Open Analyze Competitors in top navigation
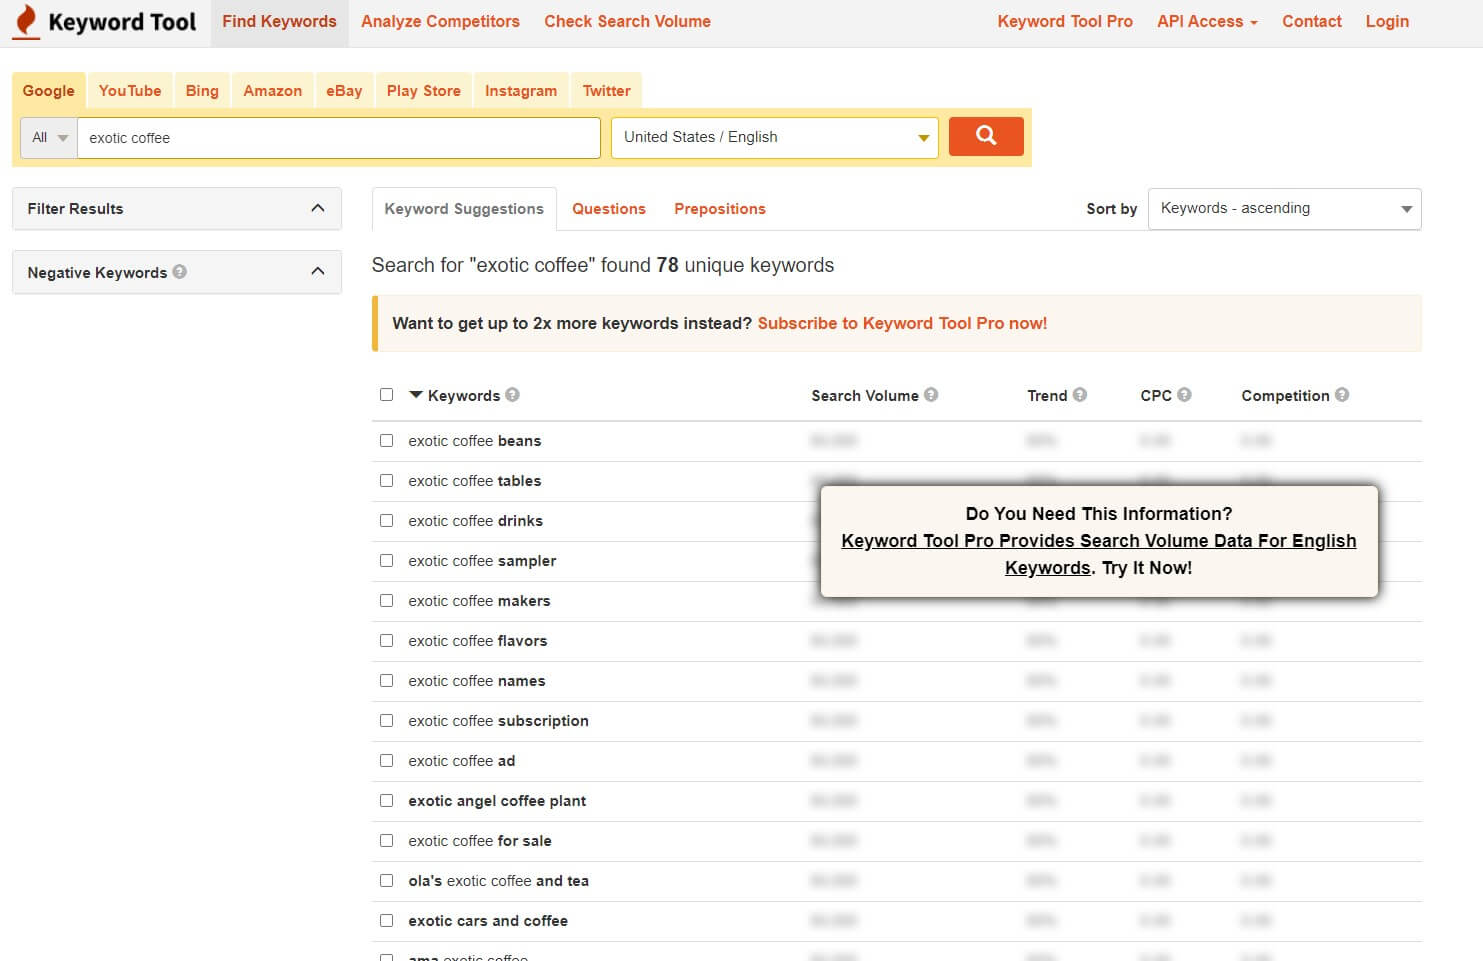This screenshot has width=1483, height=961. pos(440,21)
